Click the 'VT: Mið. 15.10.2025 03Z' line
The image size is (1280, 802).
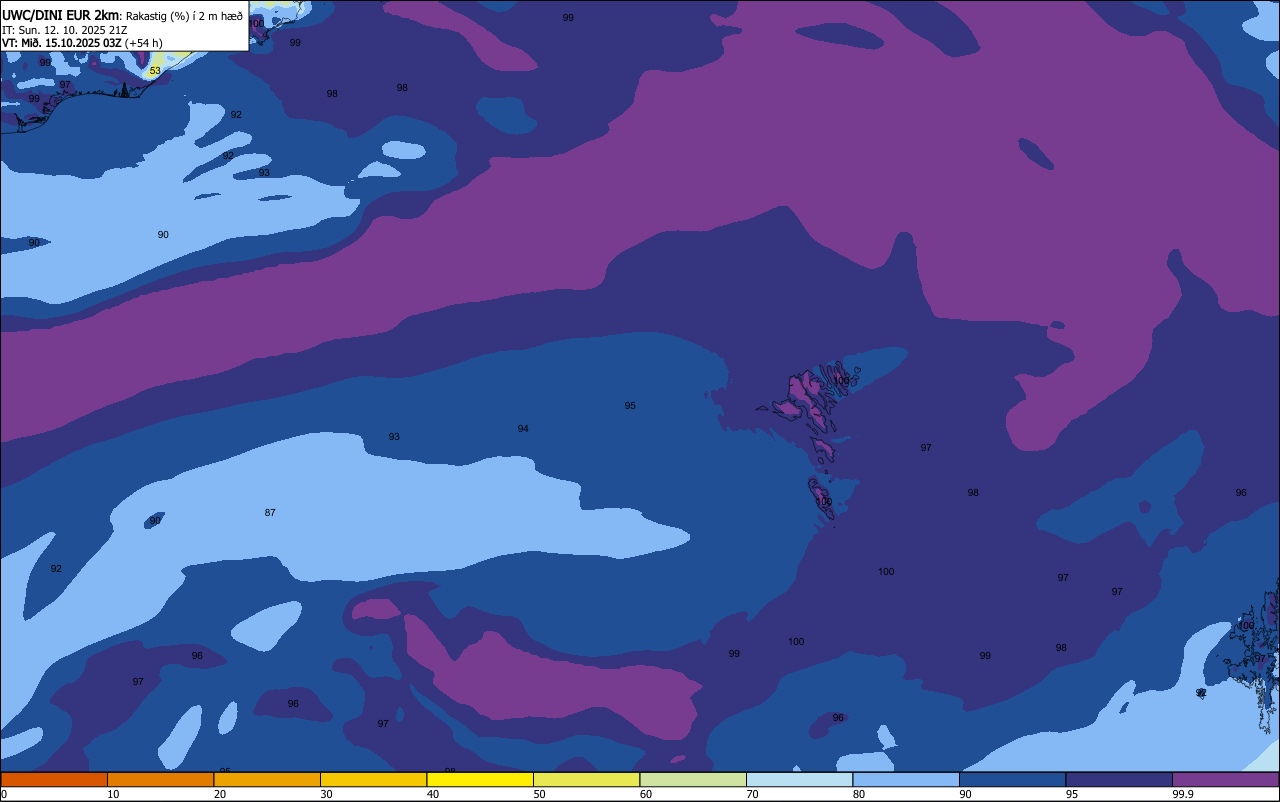pyautogui.click(x=62, y=43)
